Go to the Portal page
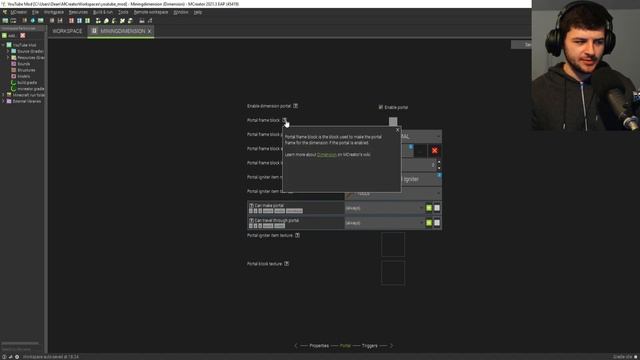Image resolution: width=640 pixels, height=360 pixels. 345,346
